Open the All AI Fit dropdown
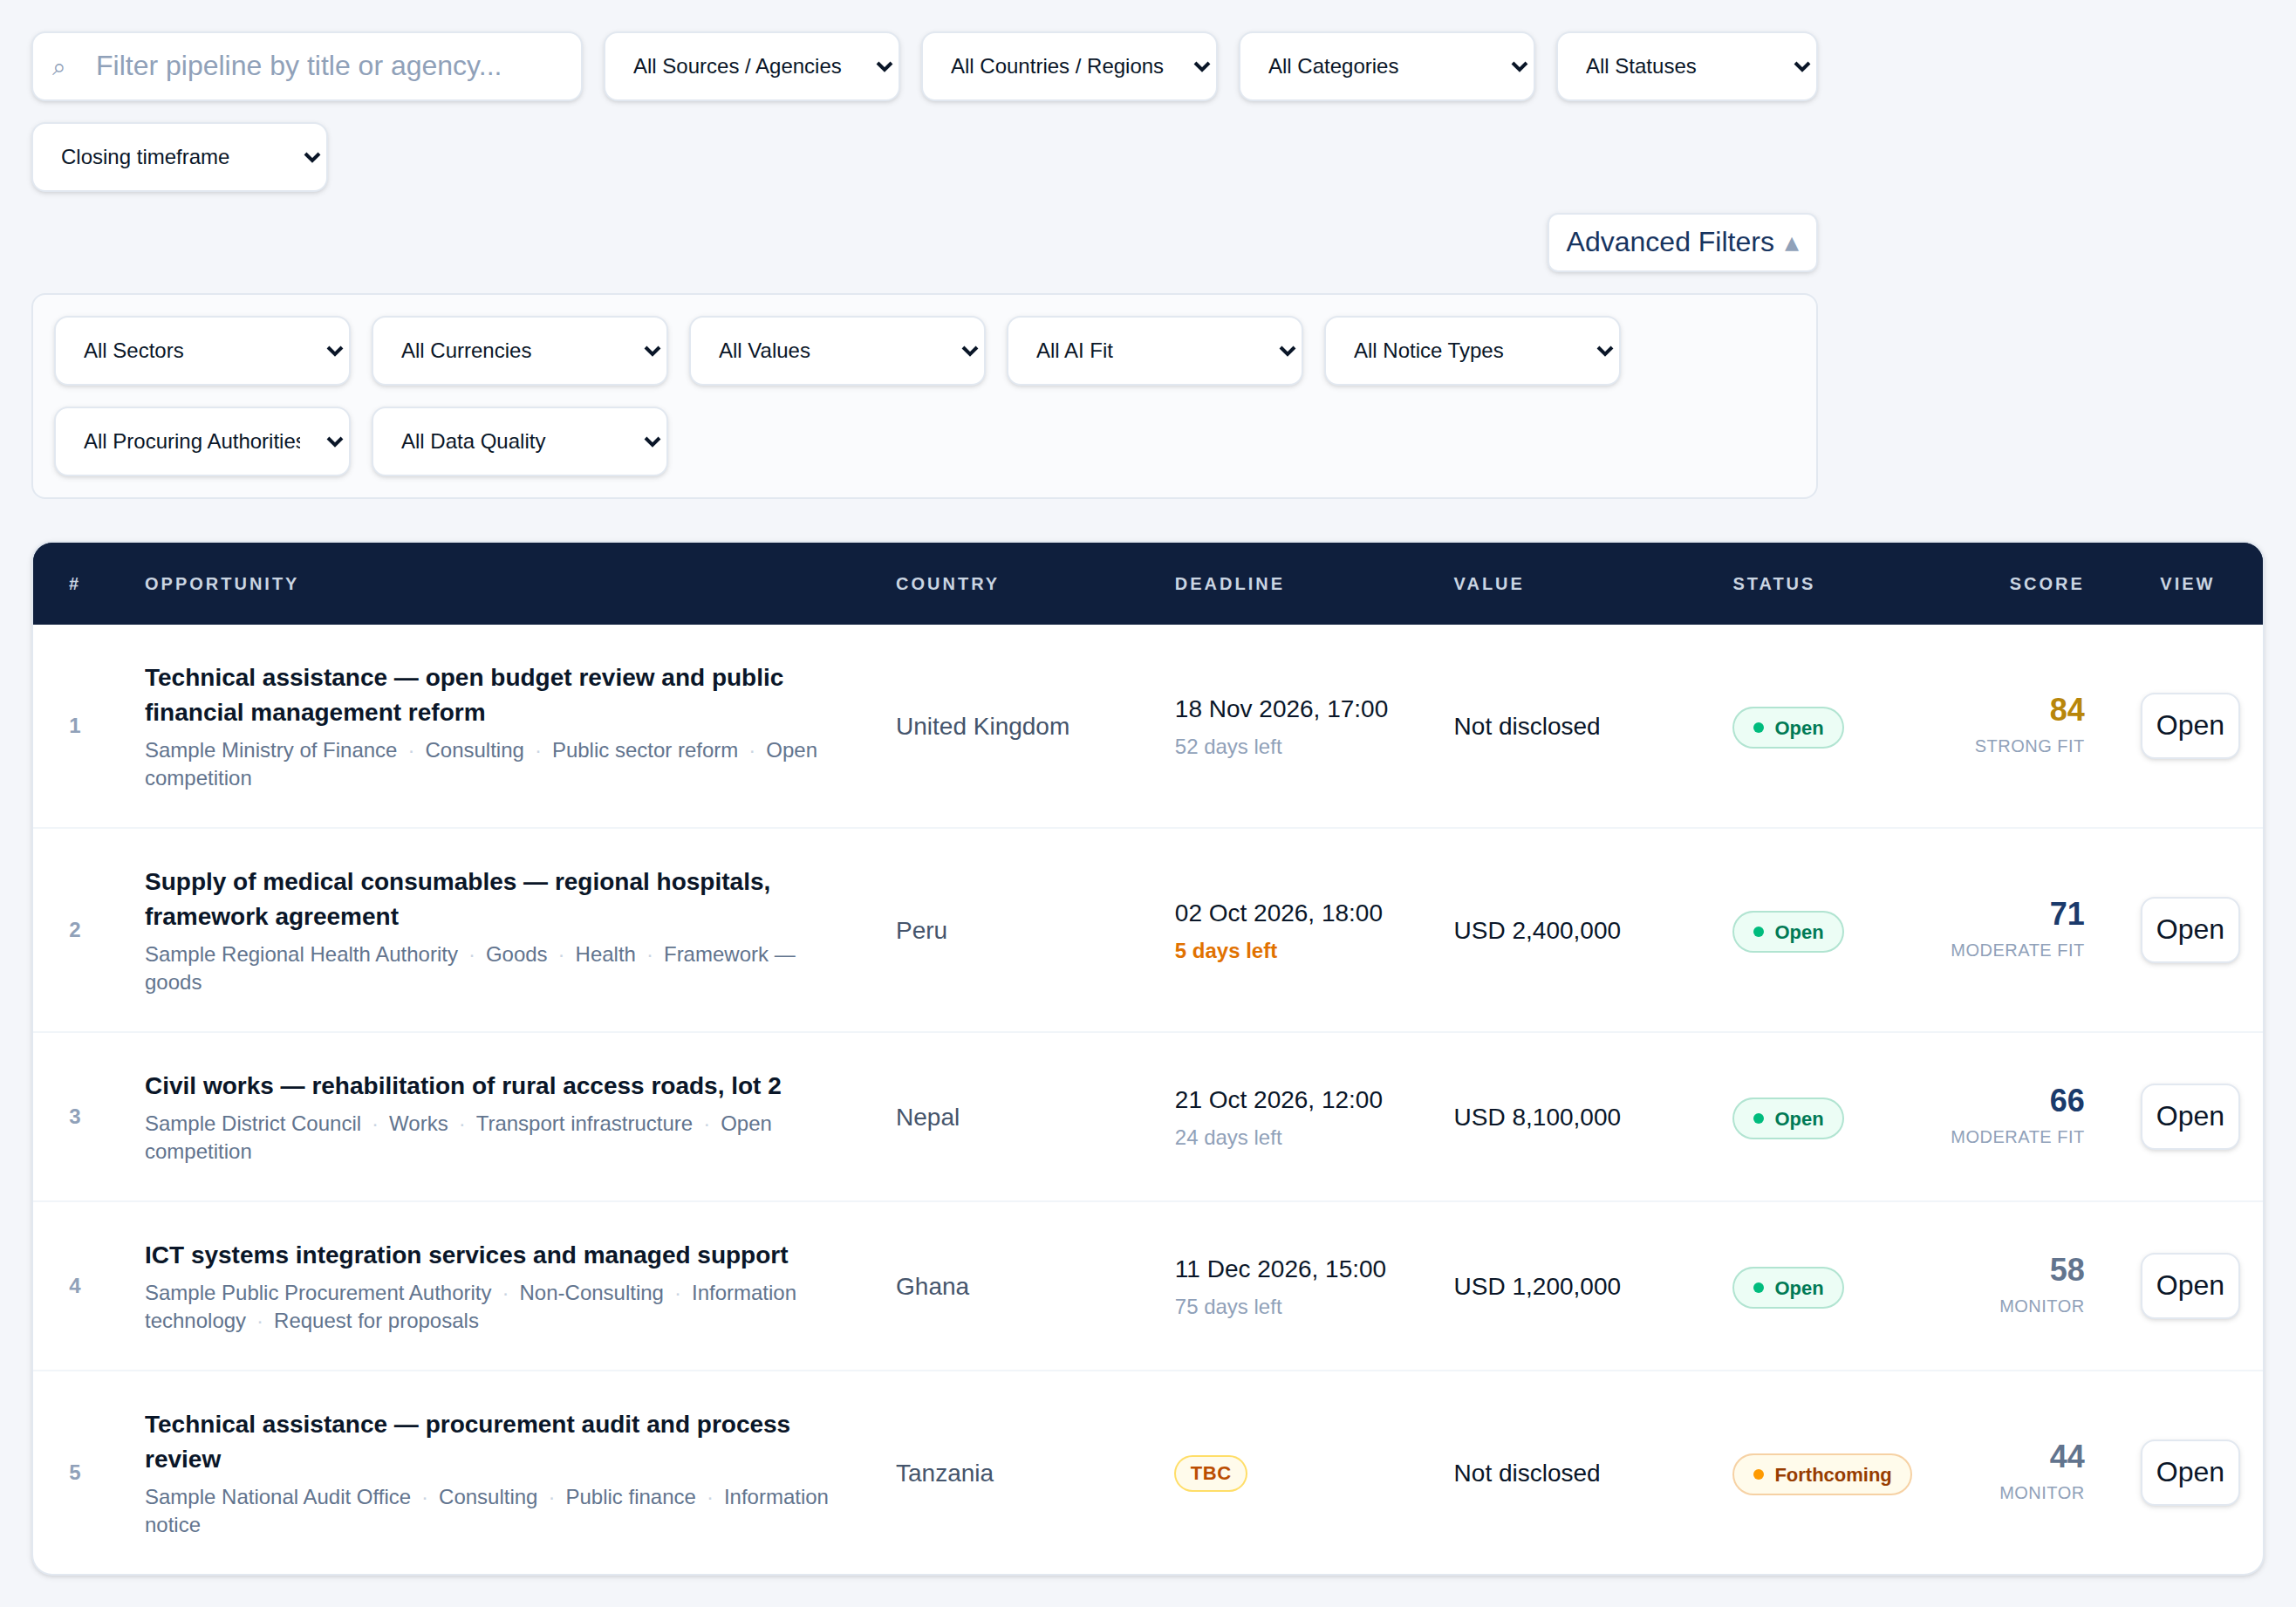The image size is (2296, 1607). click(x=1155, y=351)
